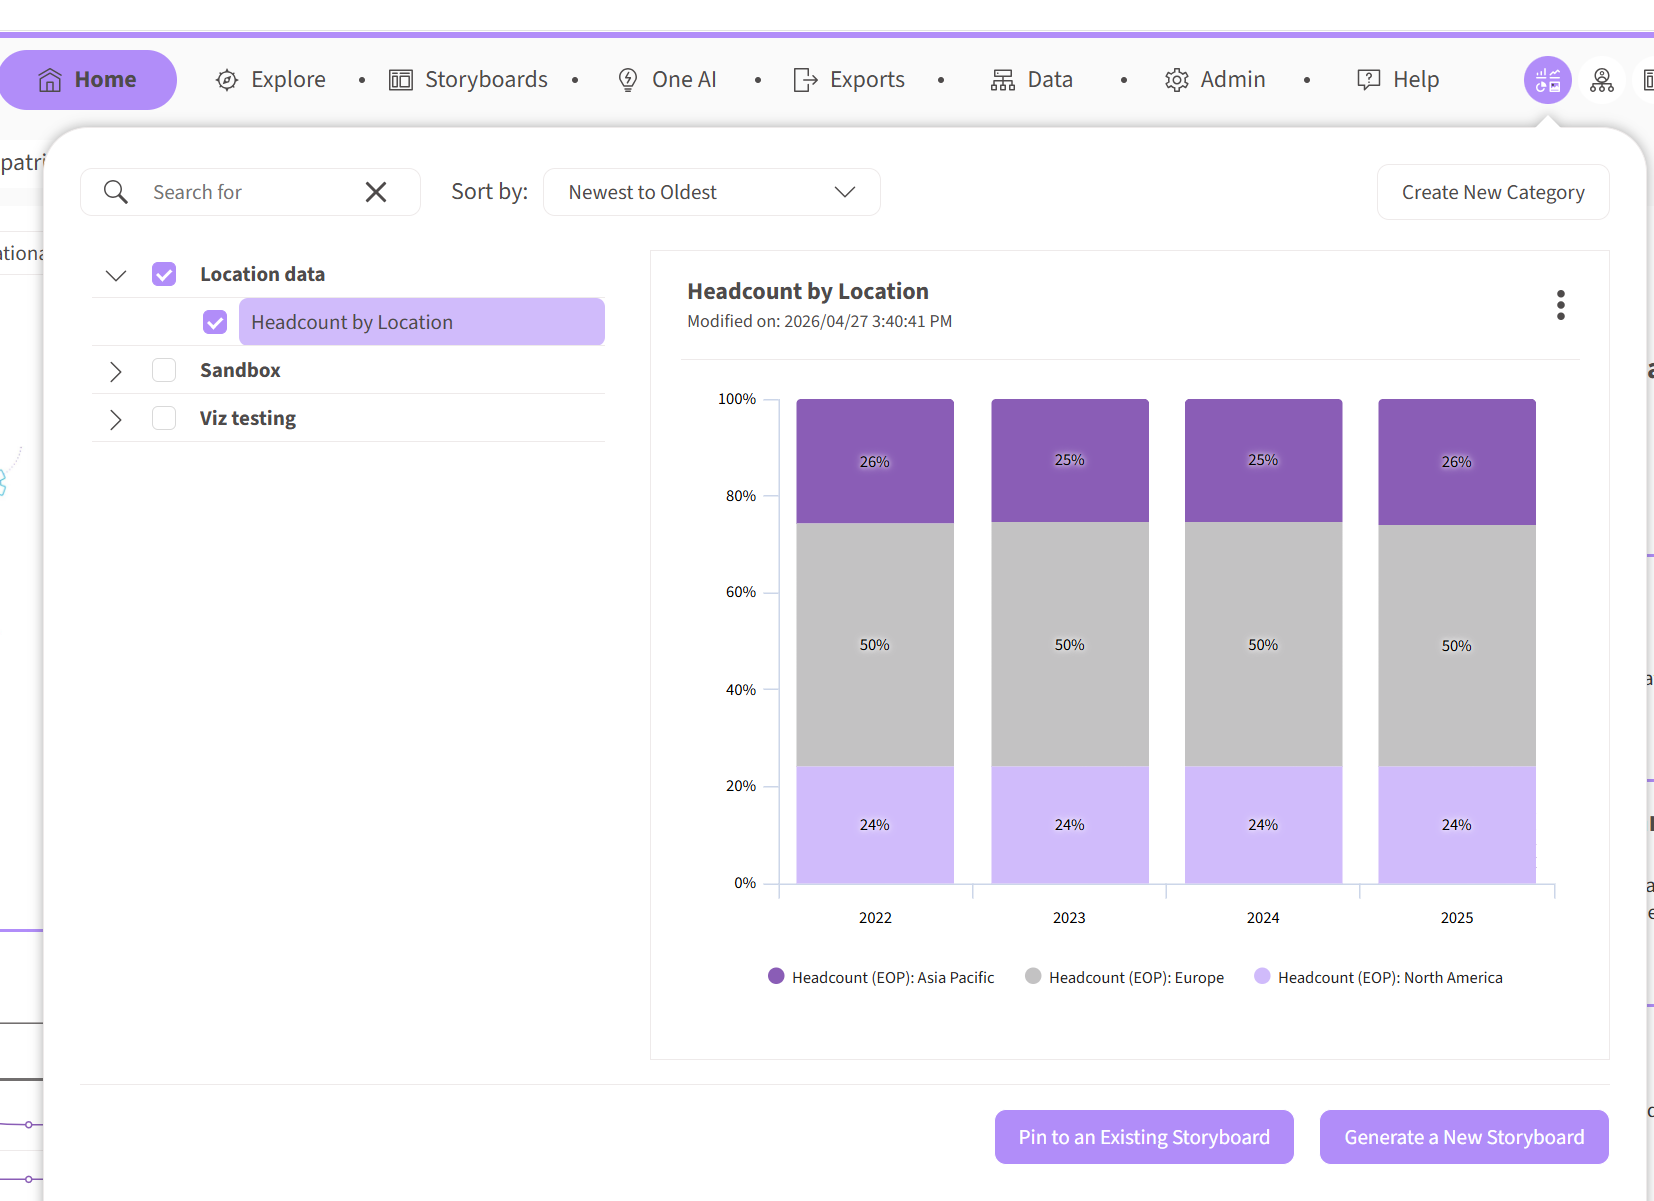This screenshot has height=1201, width=1654.
Task: Click the Asia Pacific legend color dot
Action: [776, 976]
